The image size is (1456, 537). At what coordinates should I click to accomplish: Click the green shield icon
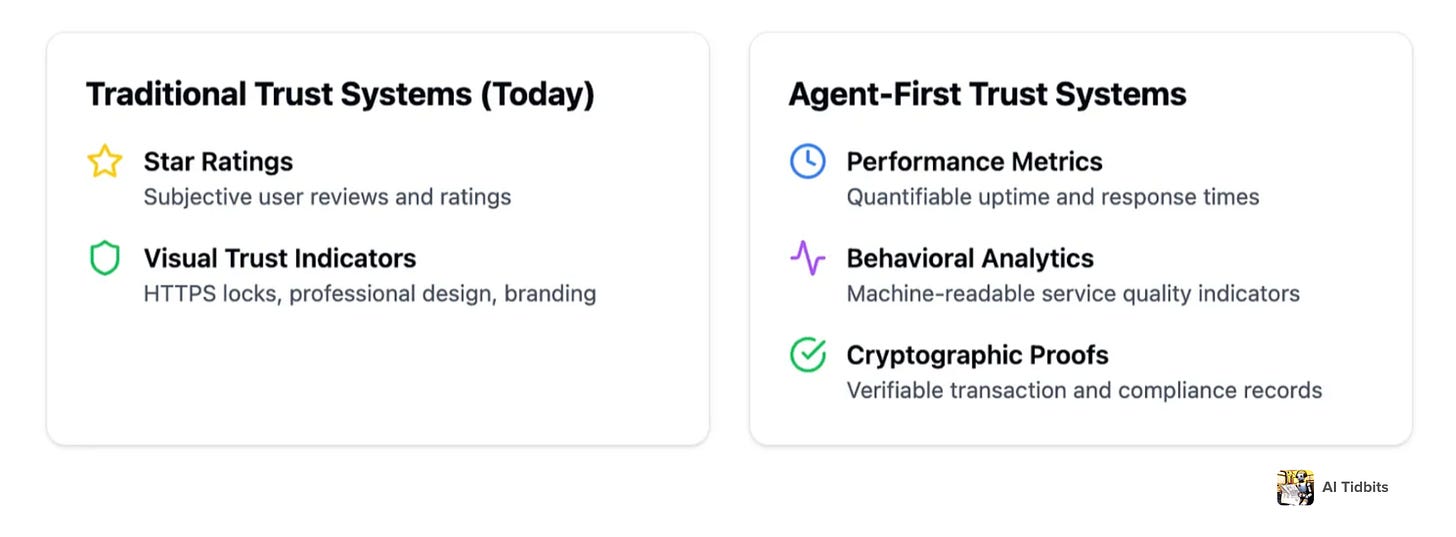point(104,258)
